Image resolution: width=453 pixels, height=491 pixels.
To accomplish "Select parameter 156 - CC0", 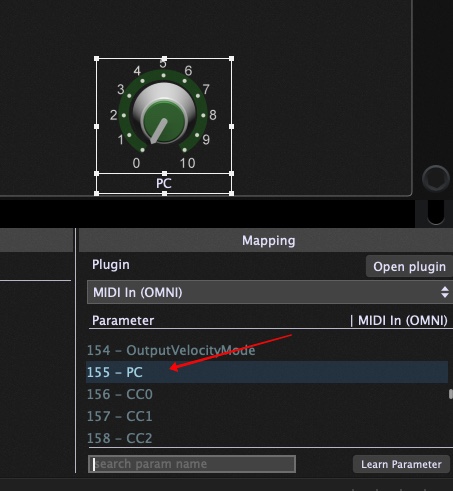I will 267,394.
